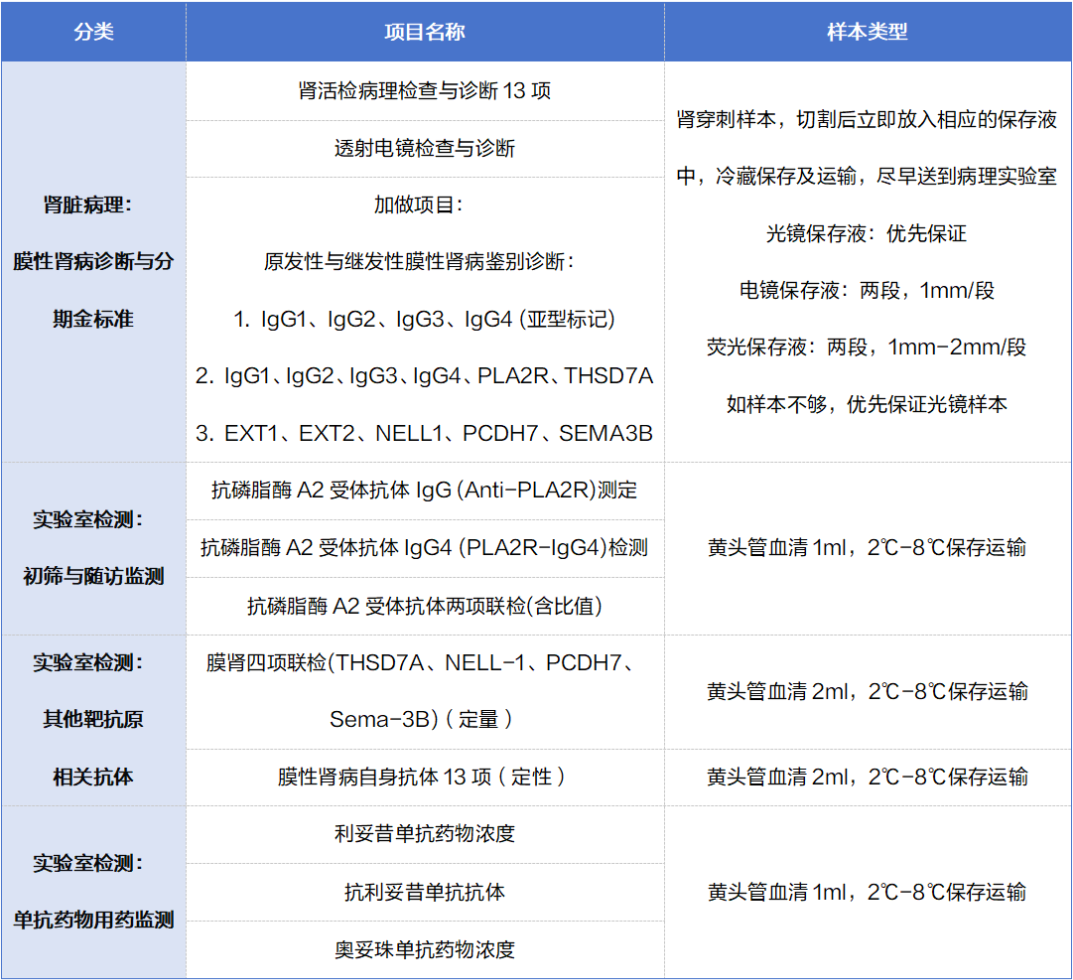The height and width of the screenshot is (980, 1073).
Task: Click the 样本类型 column header
Action: (867, 31)
